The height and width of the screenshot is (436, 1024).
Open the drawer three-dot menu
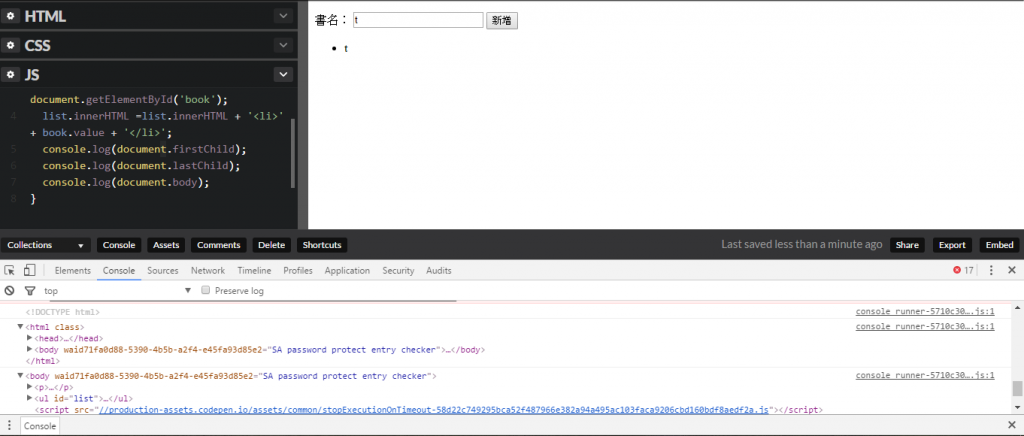click(x=8, y=426)
